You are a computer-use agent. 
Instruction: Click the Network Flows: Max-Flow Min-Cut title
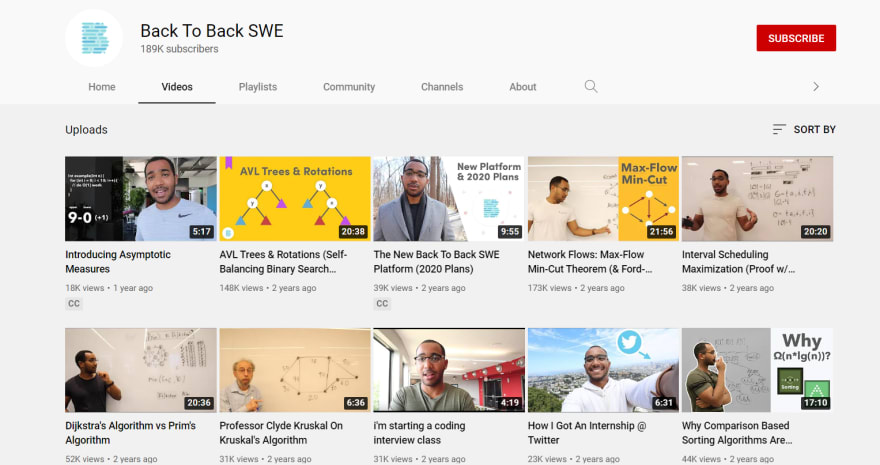pos(590,261)
